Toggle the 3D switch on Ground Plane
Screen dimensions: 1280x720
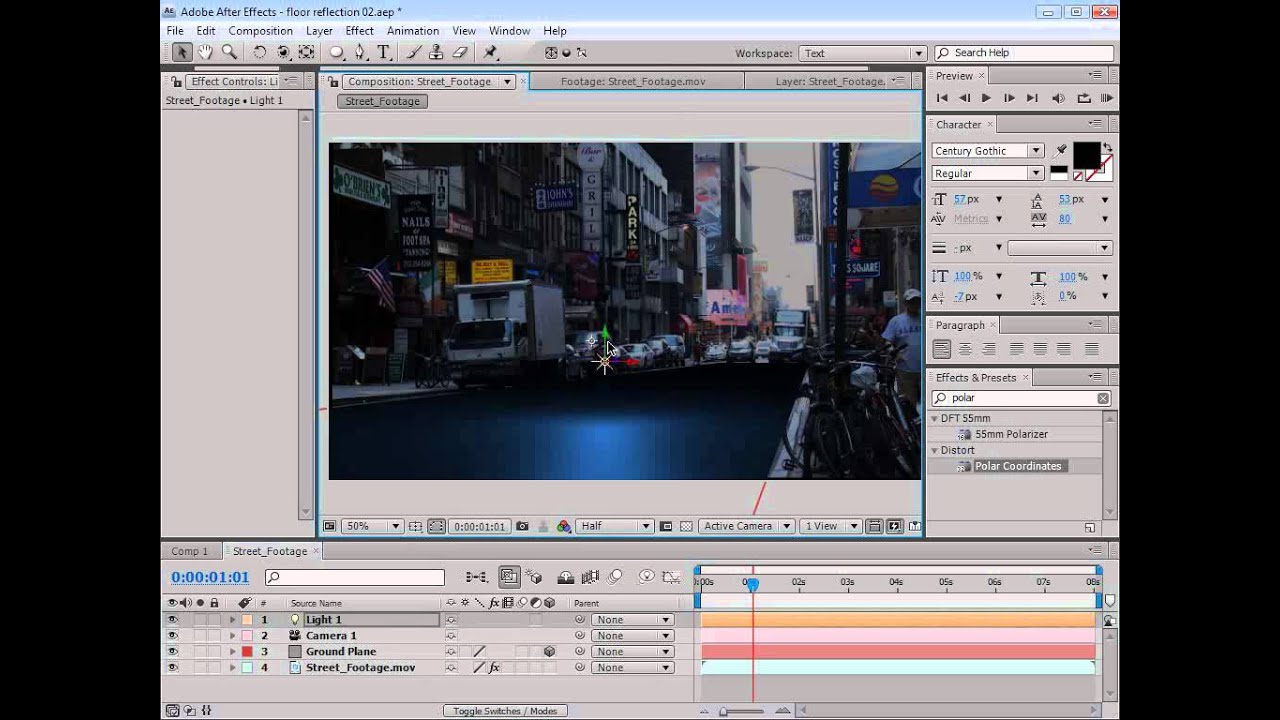tap(549, 652)
